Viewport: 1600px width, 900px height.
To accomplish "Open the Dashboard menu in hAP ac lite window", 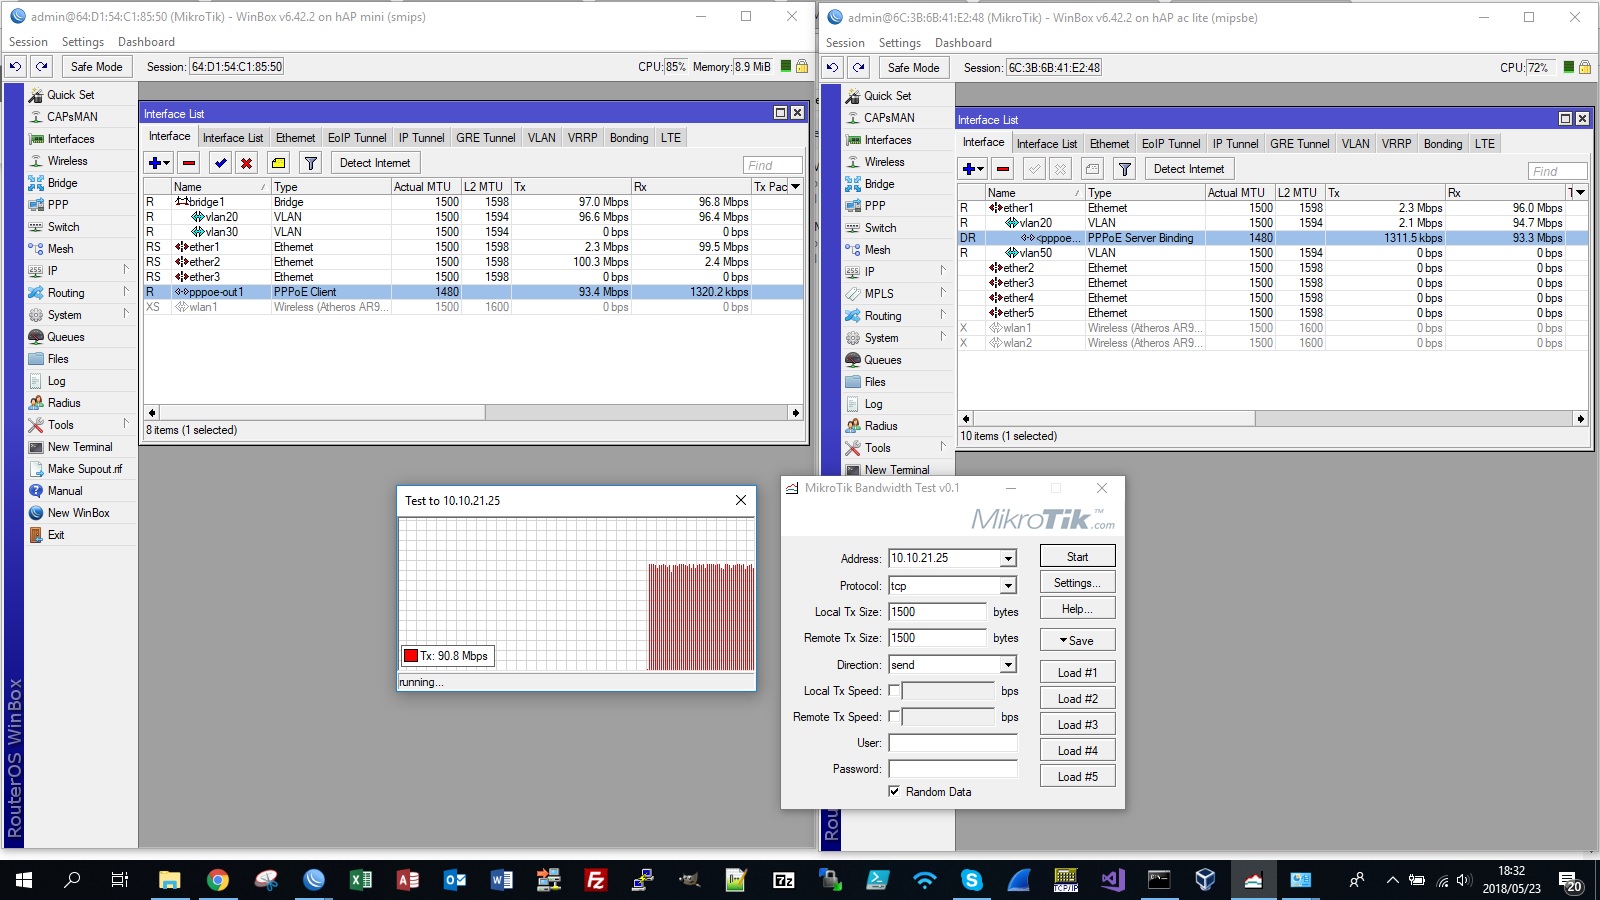I will pos(962,43).
